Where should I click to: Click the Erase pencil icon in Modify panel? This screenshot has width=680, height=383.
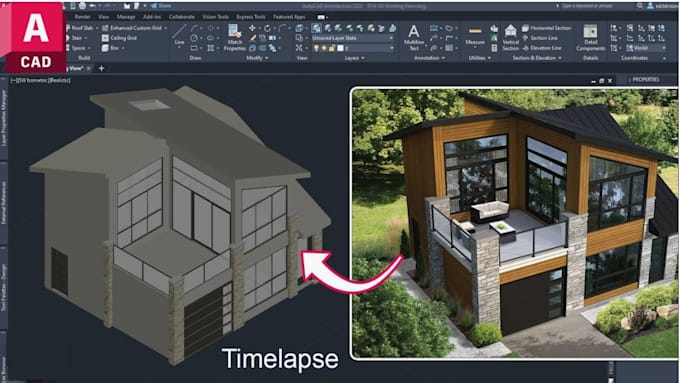click(x=252, y=38)
